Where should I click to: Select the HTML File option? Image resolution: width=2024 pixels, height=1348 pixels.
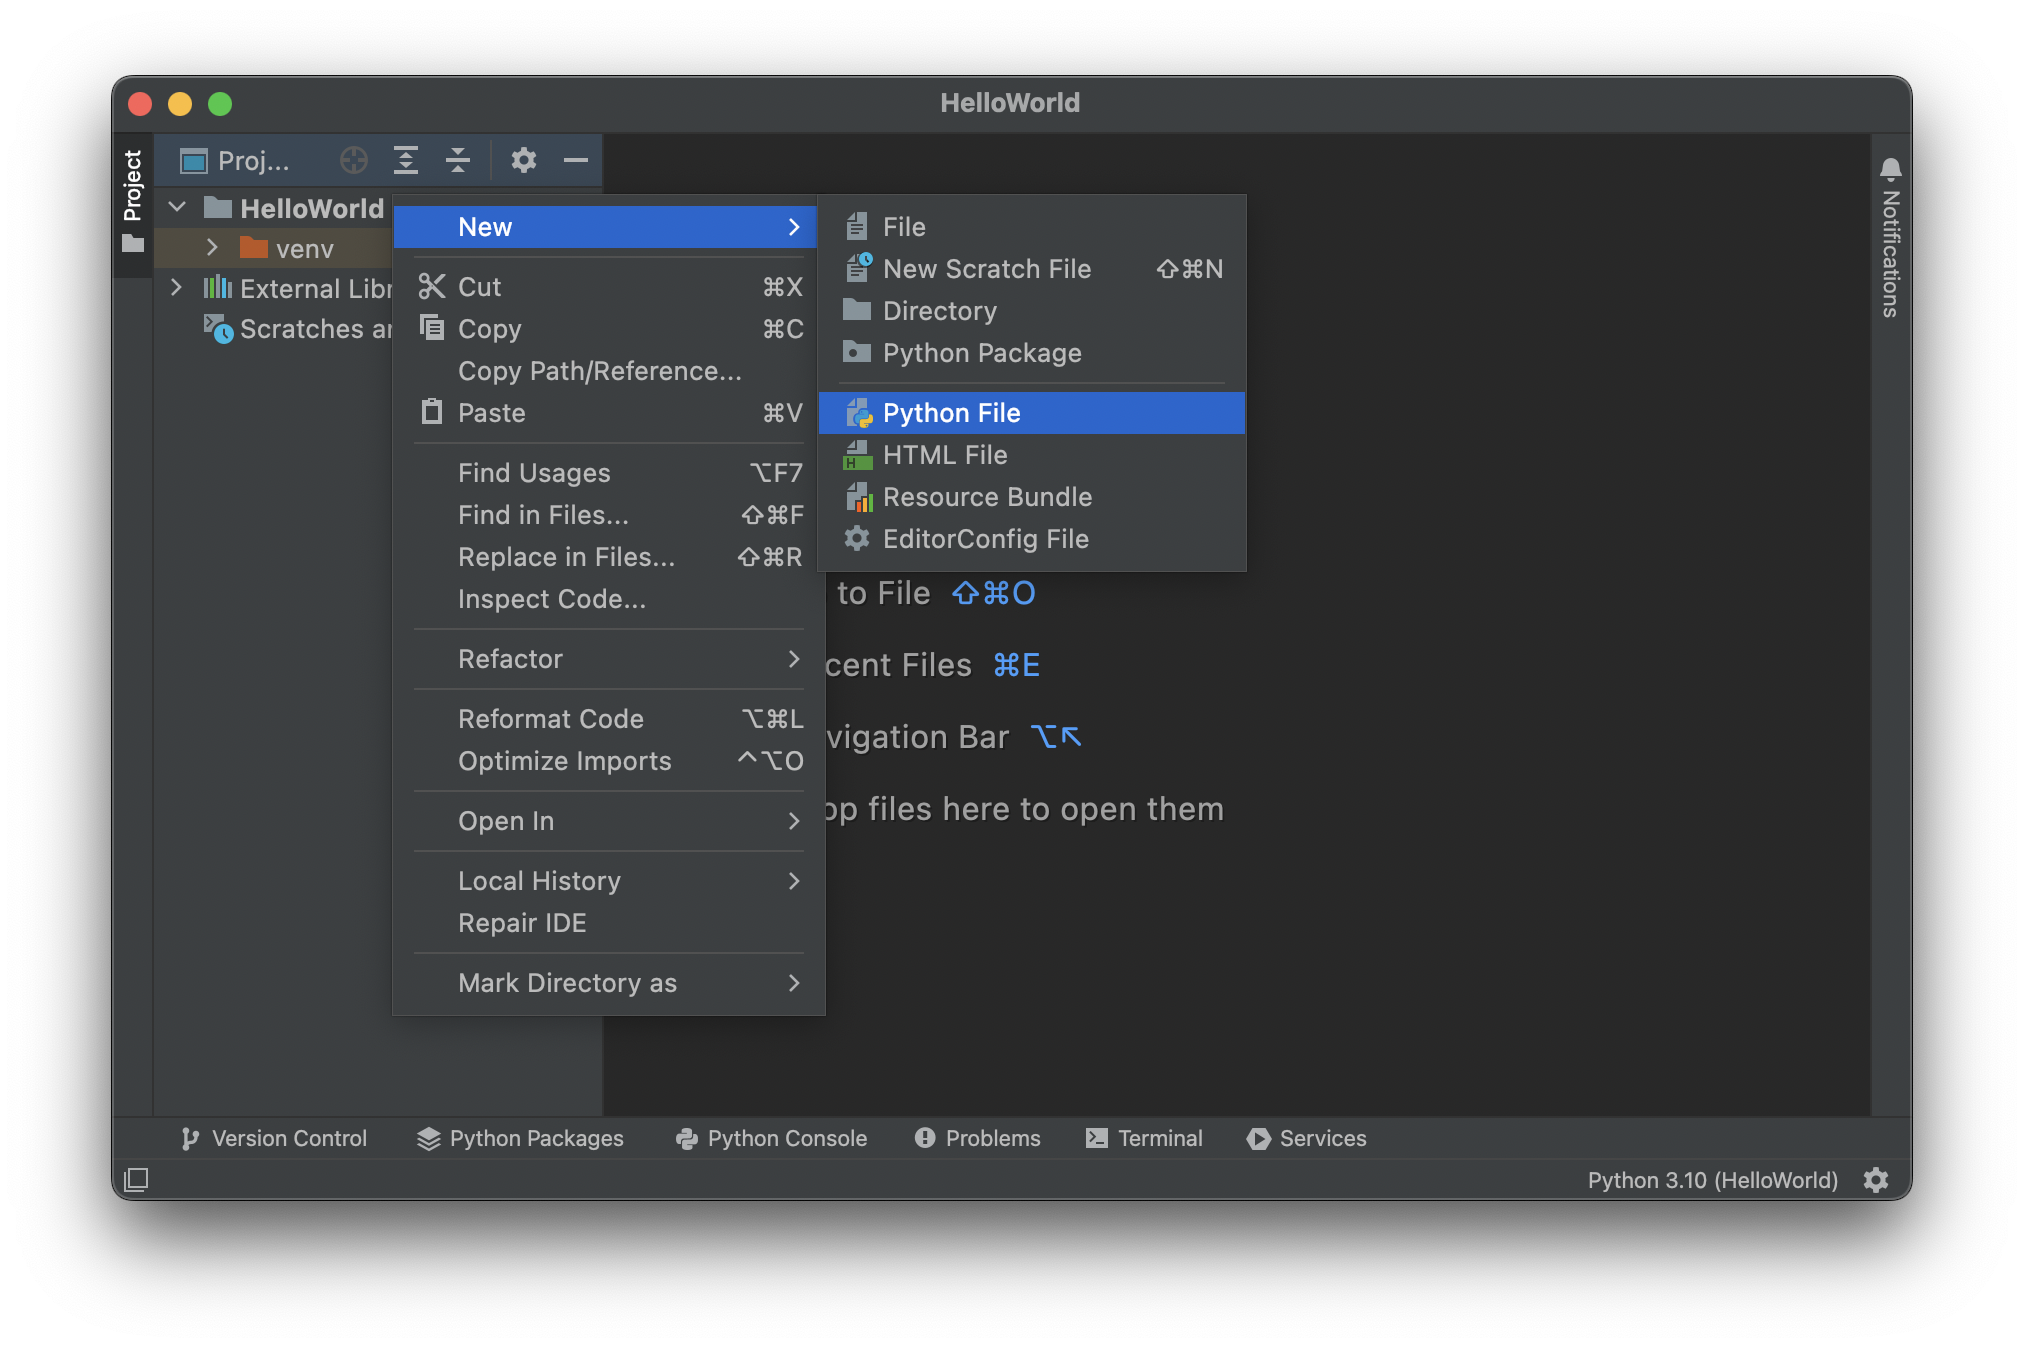point(946,454)
